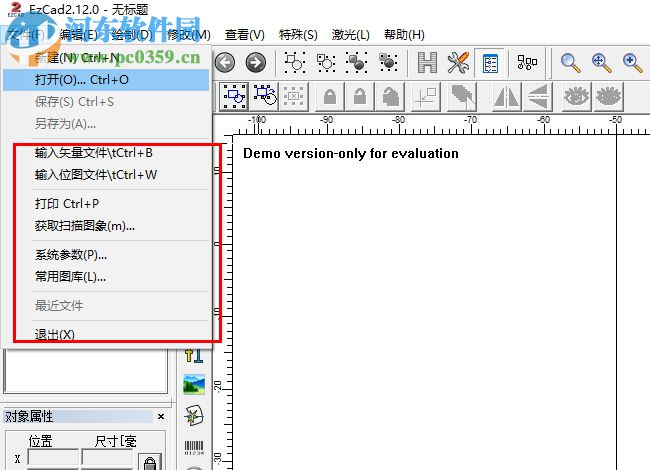The height and width of the screenshot is (470, 650).
Task: Click the third tilted padlock icon
Action: pos(390,97)
